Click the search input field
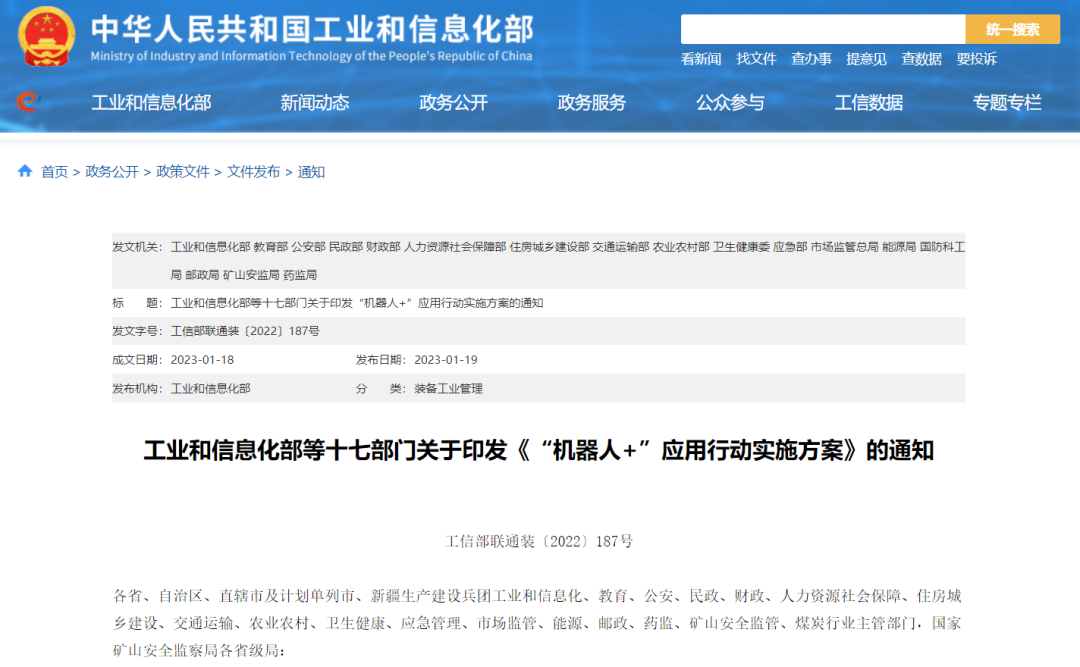The width and height of the screenshot is (1080, 667). click(822, 29)
